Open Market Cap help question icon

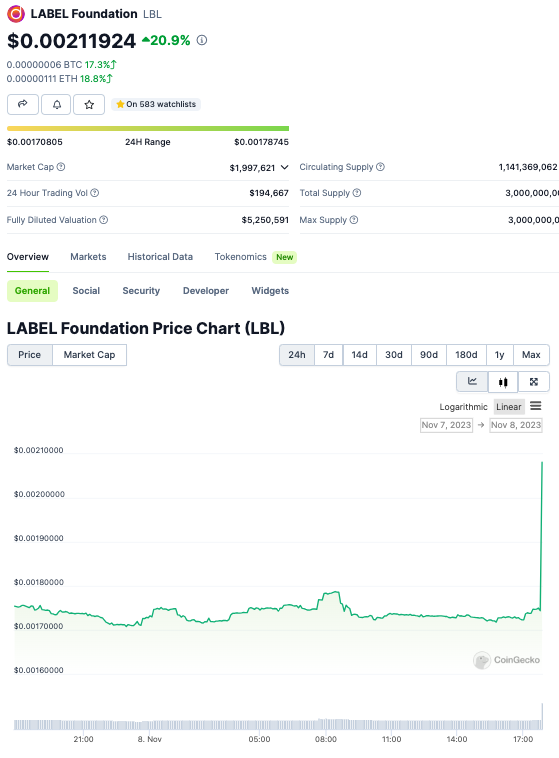coord(61,167)
